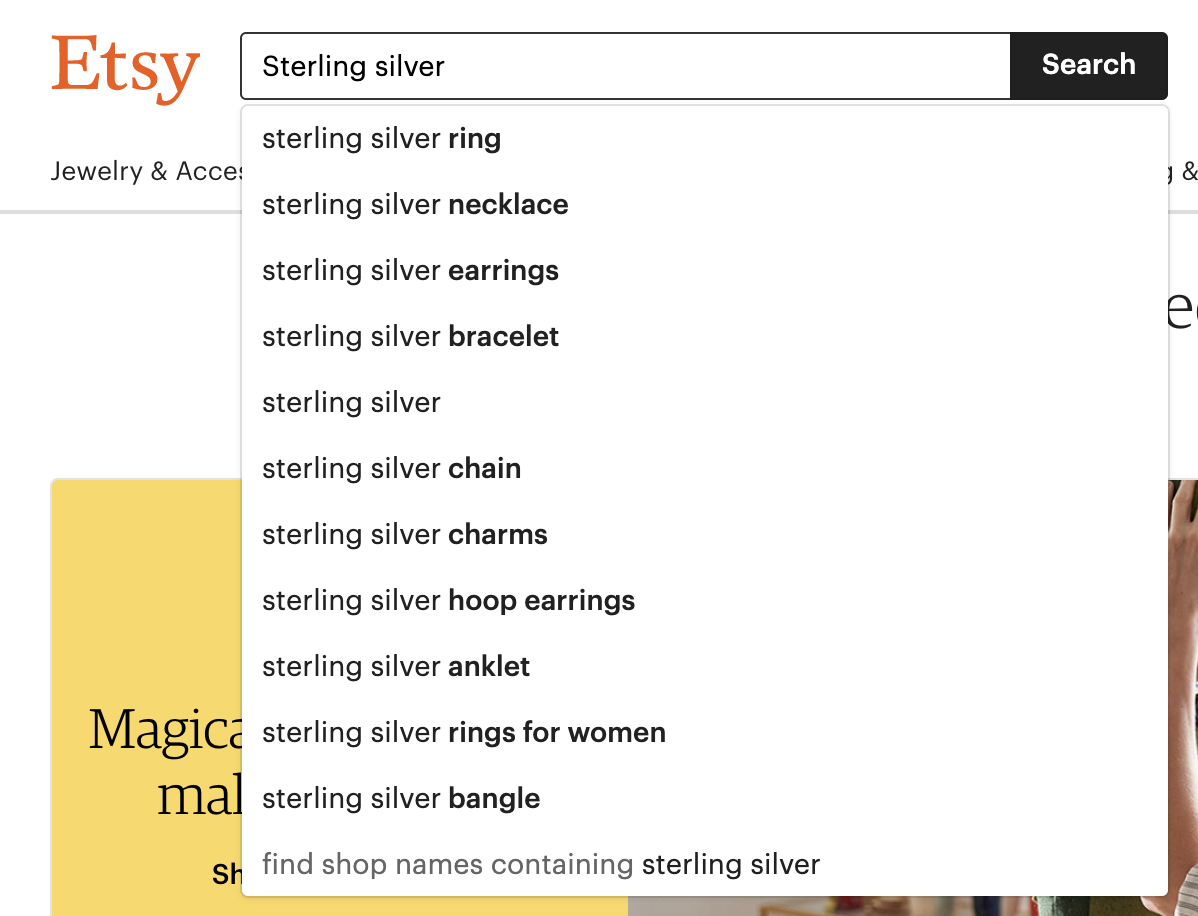This screenshot has height=916, width=1198.
Task: Choose the plain sterling silver suggestion
Action: point(704,403)
